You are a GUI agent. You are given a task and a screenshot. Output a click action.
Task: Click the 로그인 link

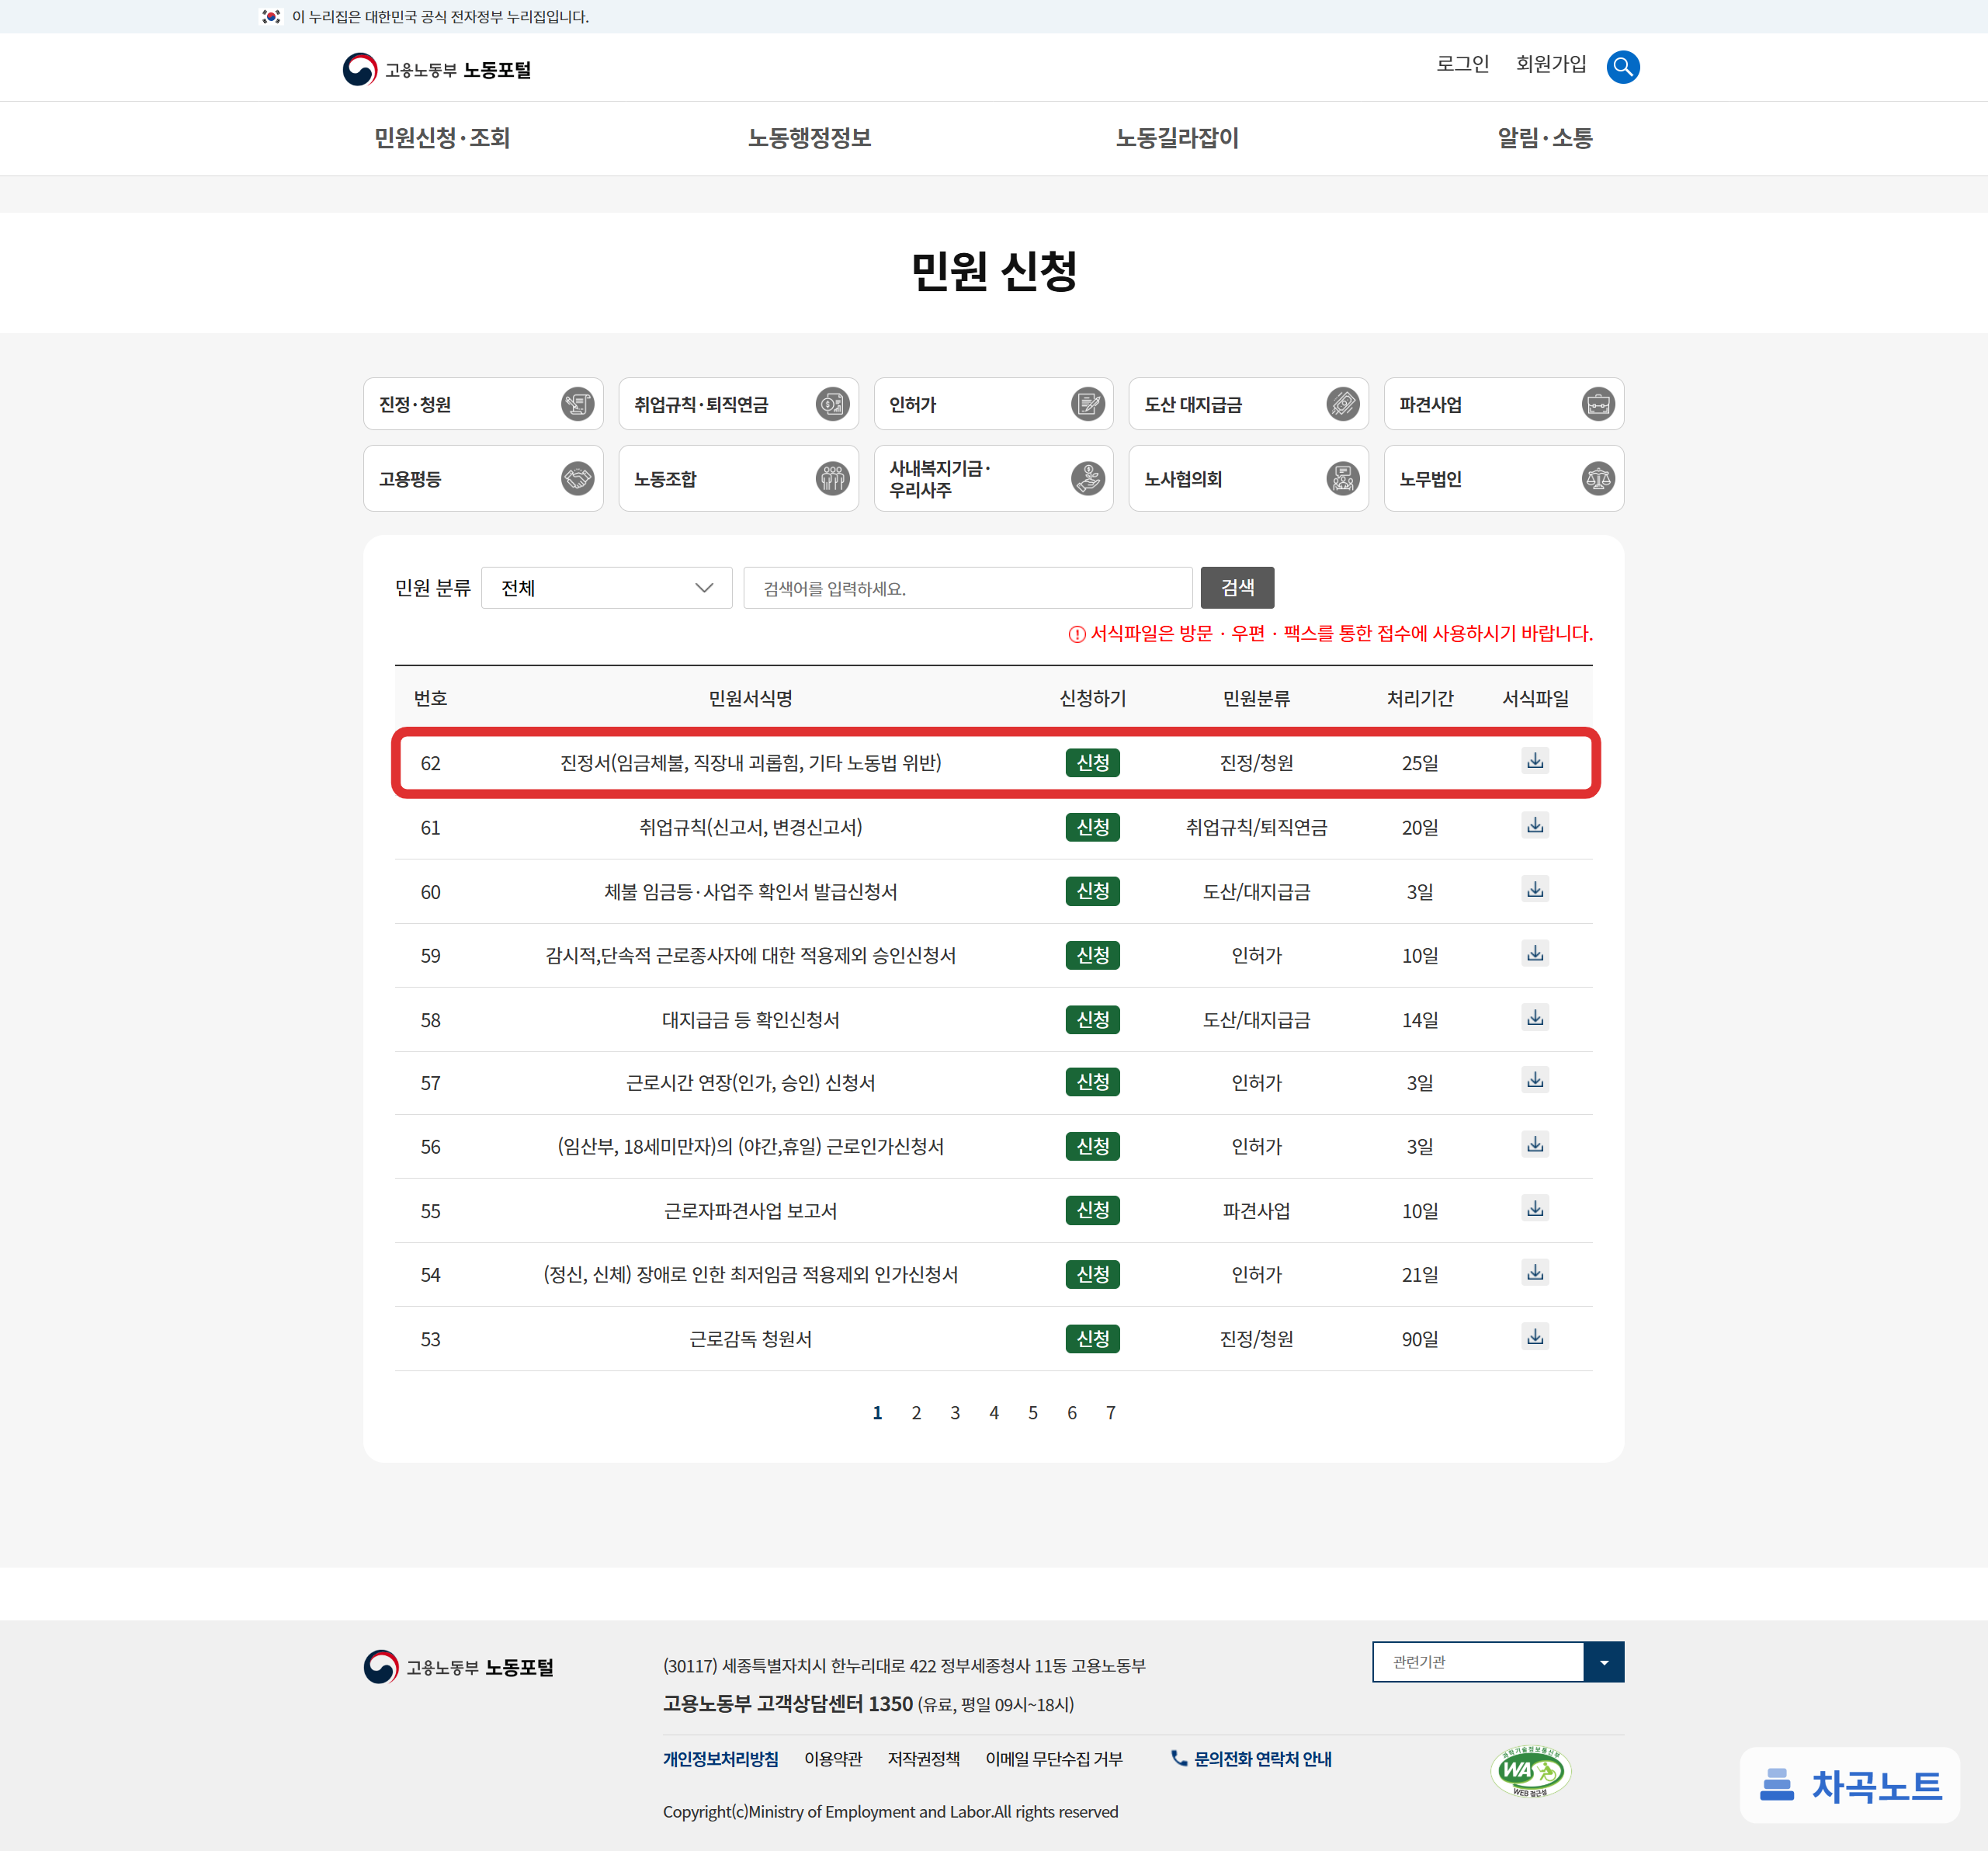[x=1462, y=64]
